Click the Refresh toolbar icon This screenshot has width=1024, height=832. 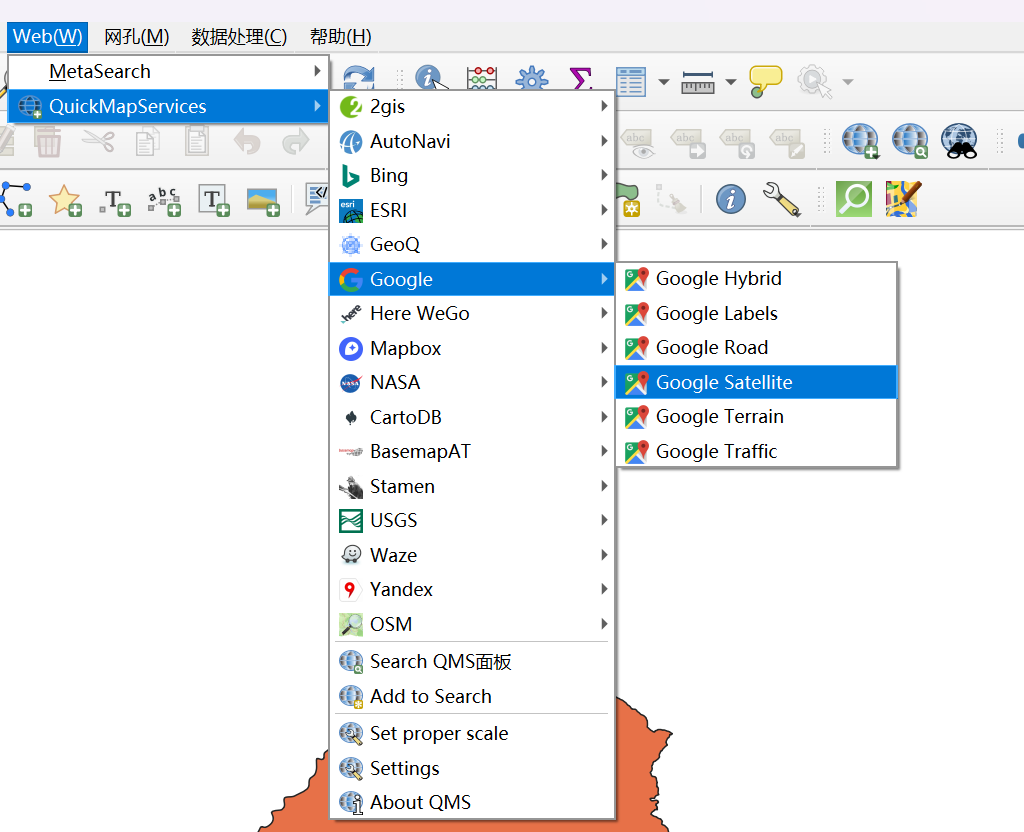click(x=359, y=77)
